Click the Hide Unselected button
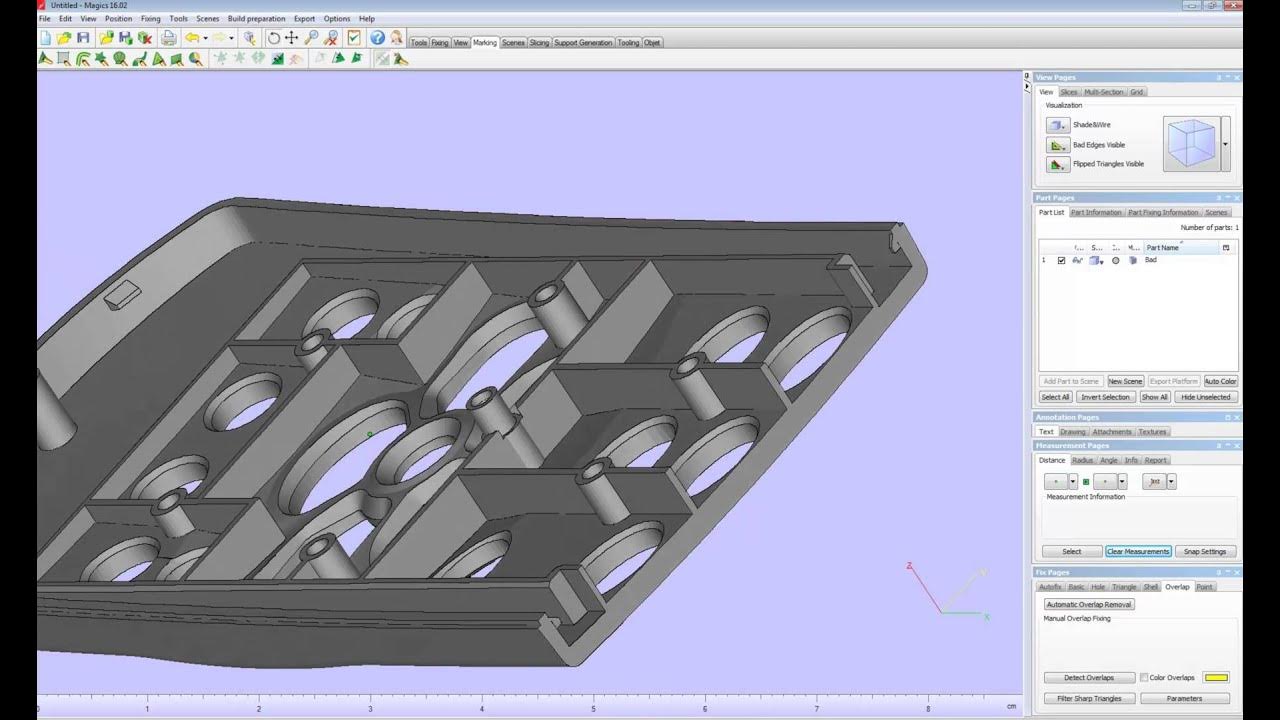 pos(1206,397)
